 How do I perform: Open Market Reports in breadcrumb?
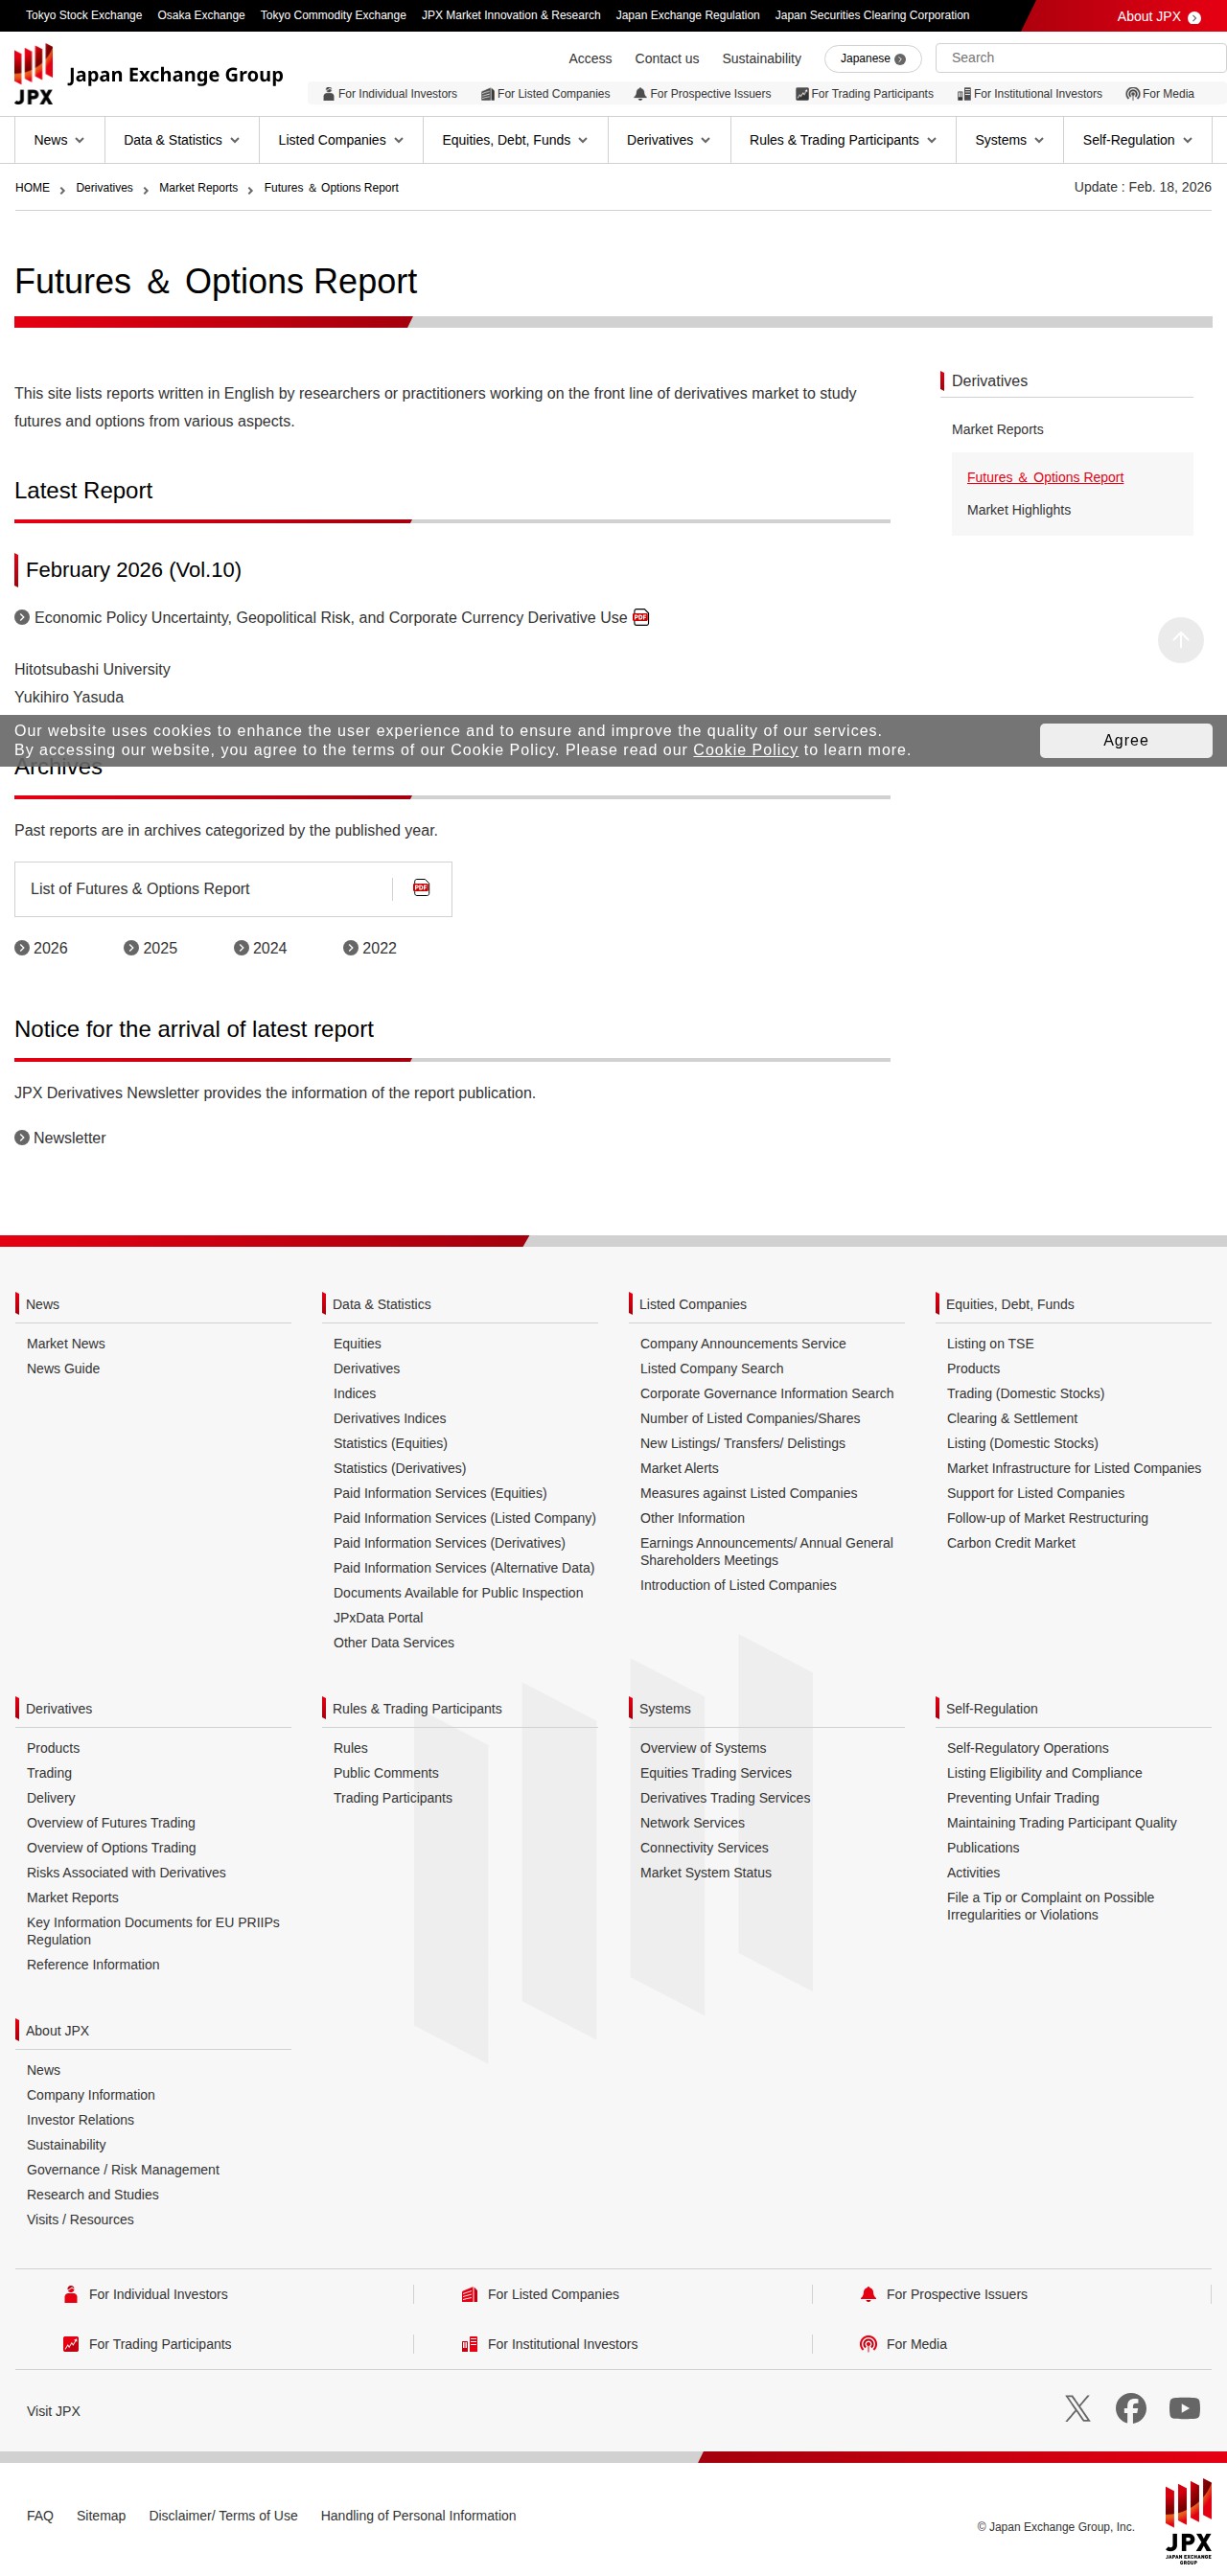coord(198,188)
